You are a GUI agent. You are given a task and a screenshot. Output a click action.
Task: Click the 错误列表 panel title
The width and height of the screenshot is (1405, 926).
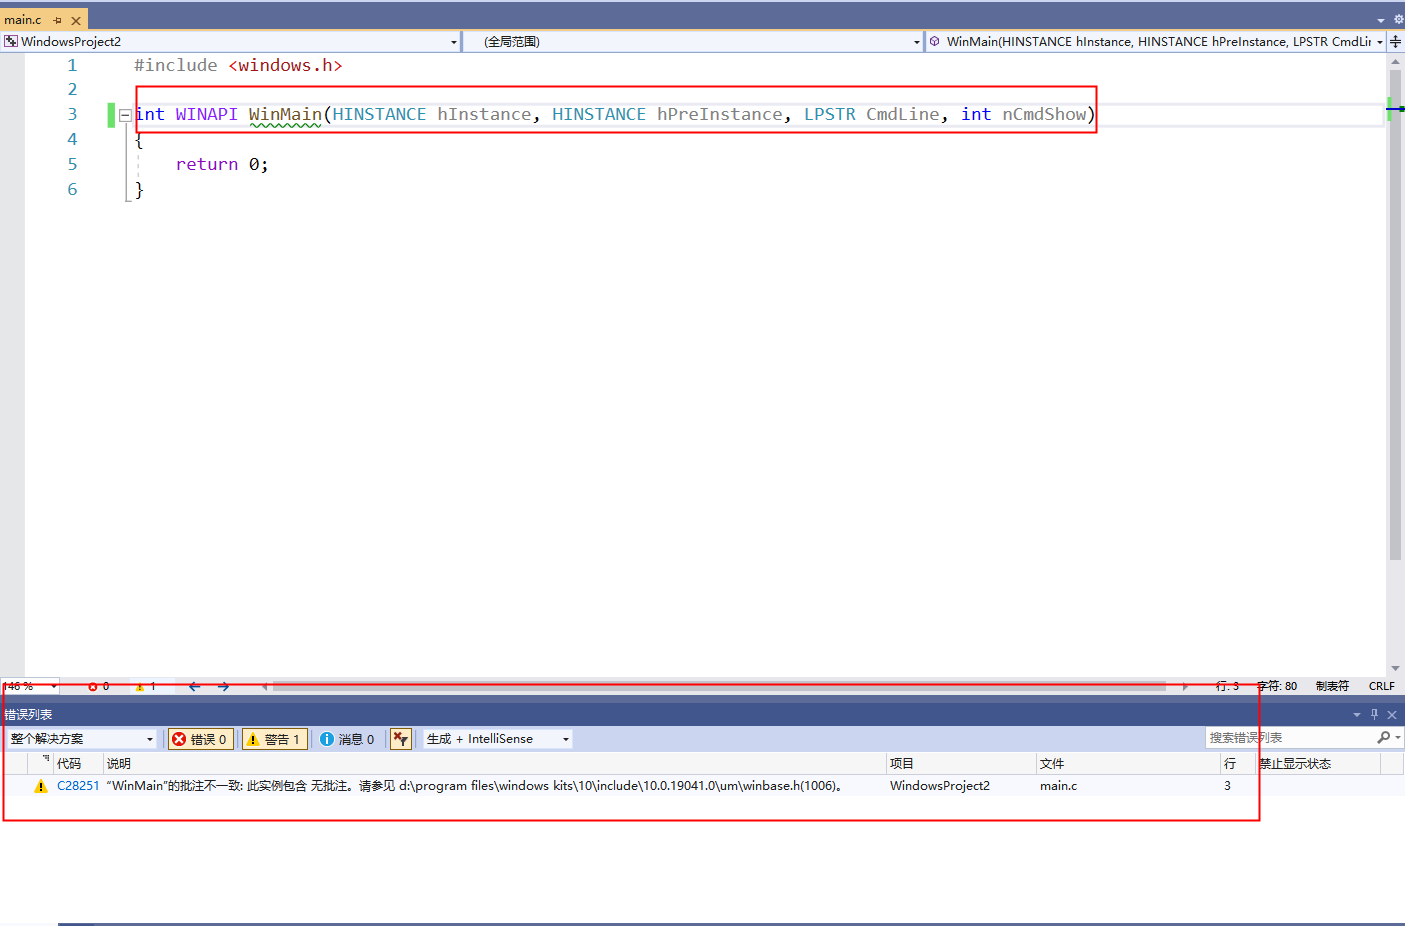point(28,715)
